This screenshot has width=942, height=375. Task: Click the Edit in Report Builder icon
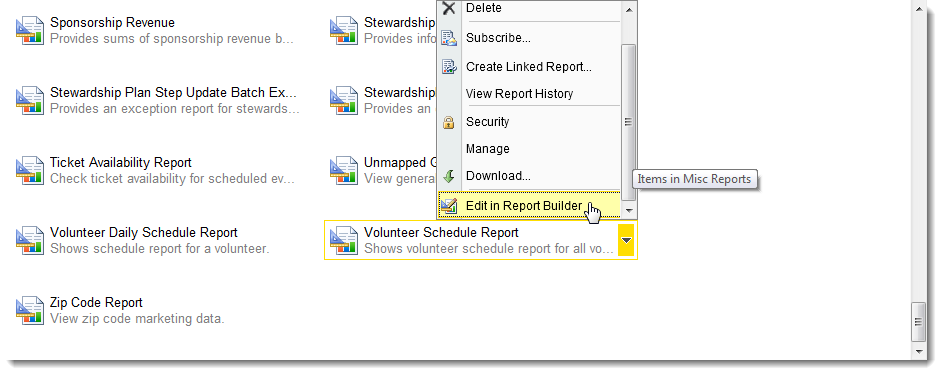[448, 206]
